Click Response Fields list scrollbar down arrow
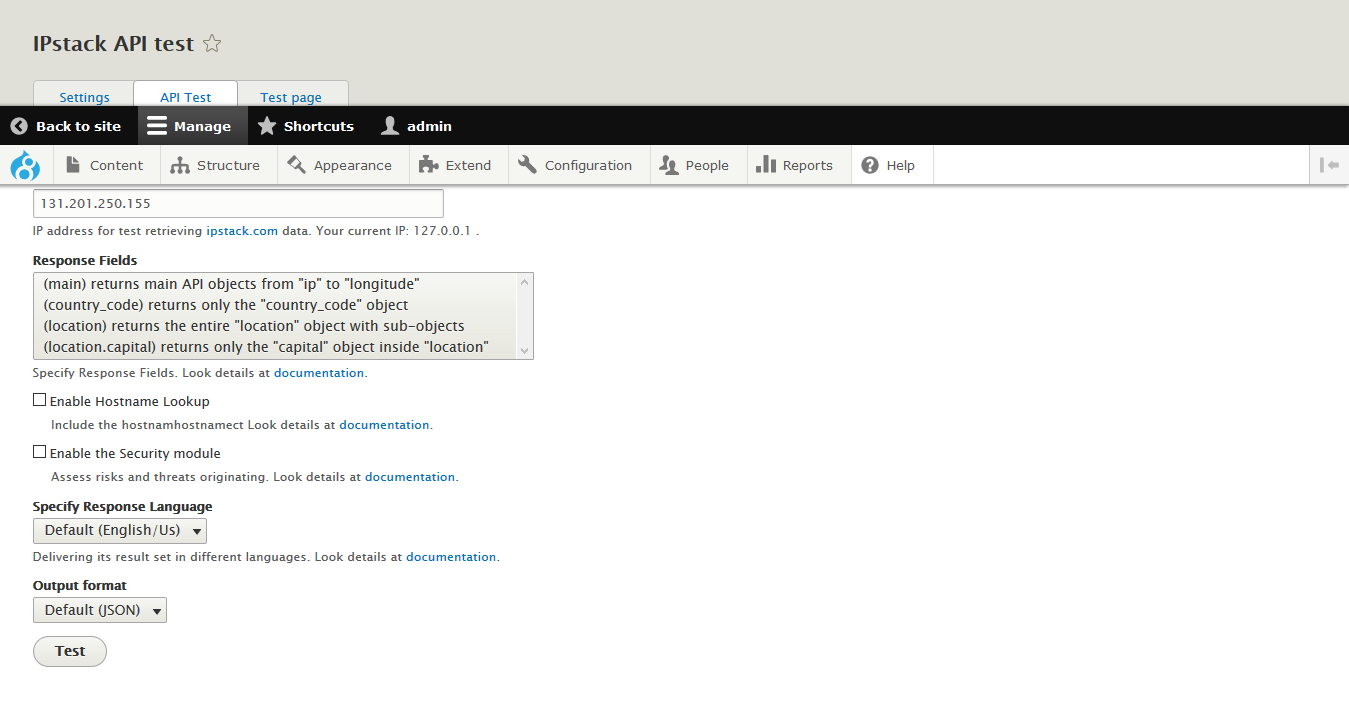 tap(525, 350)
